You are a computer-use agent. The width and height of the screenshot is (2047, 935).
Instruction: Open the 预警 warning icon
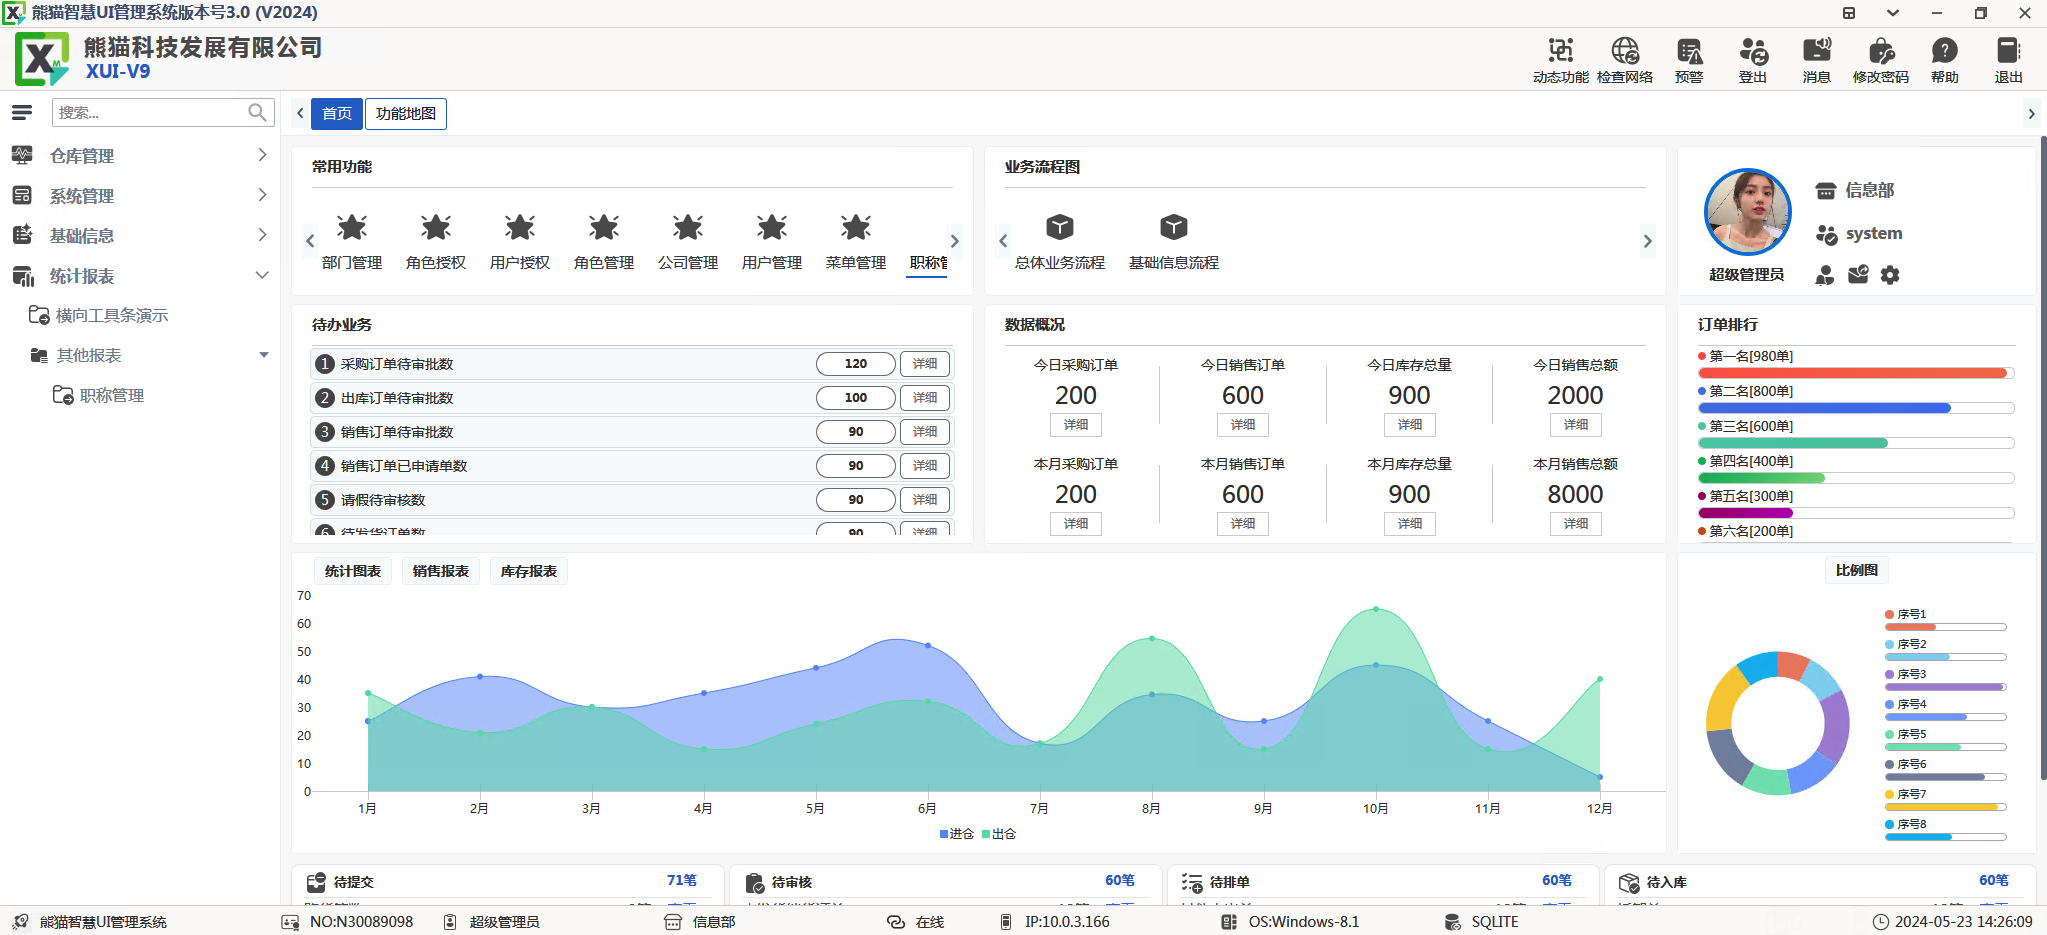pyautogui.click(x=1689, y=51)
